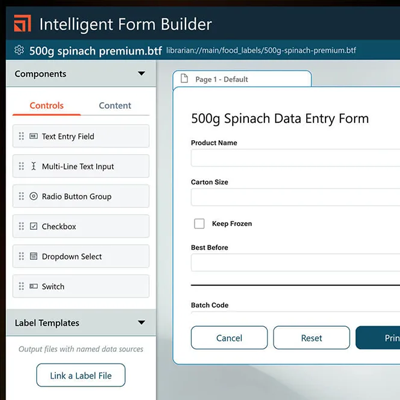Screen dimensions: 400x400
Task: Click the Radio Button Group icon
Action: pos(34,196)
